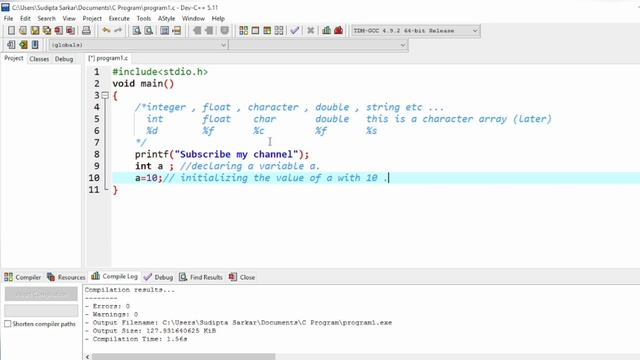Click the 'Output Filename' log line

[238, 322]
